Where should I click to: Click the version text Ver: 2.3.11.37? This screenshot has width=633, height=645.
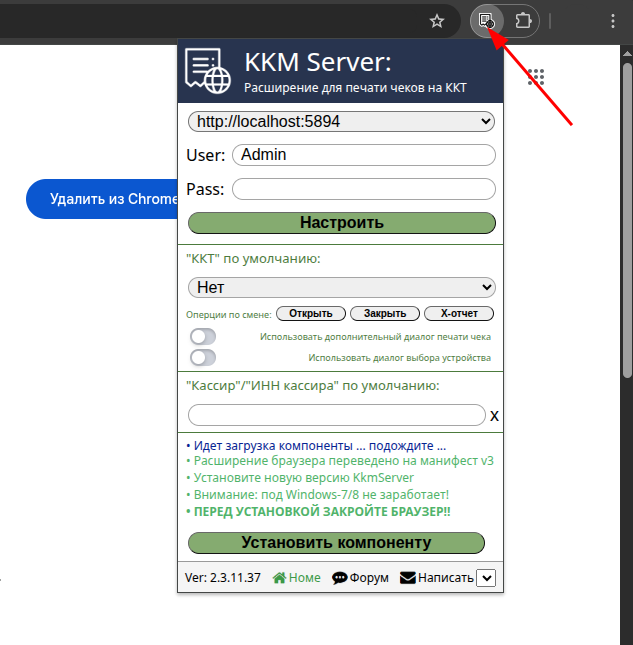(223, 578)
